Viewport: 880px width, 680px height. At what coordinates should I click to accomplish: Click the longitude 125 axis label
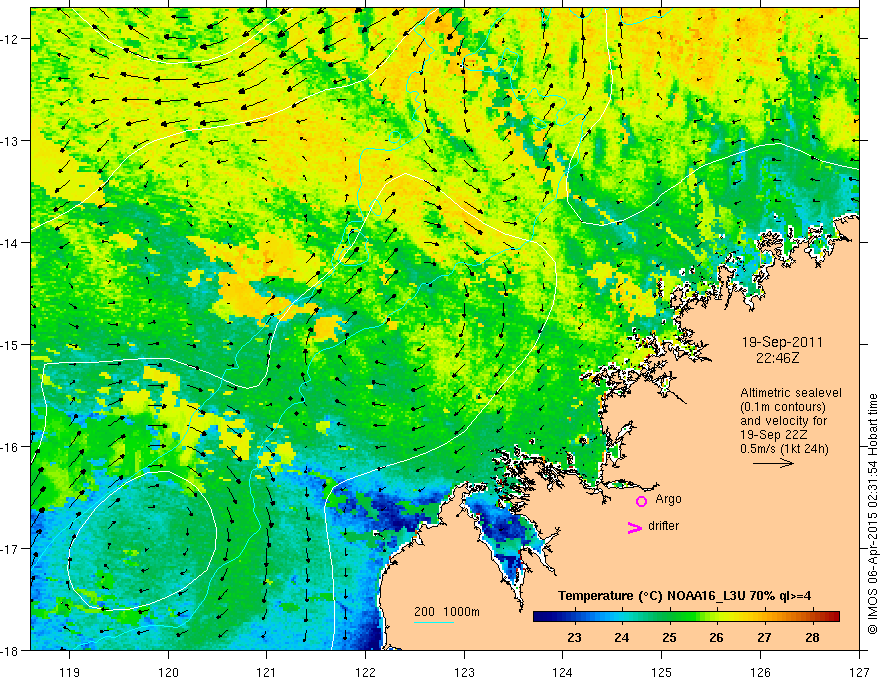(x=662, y=672)
